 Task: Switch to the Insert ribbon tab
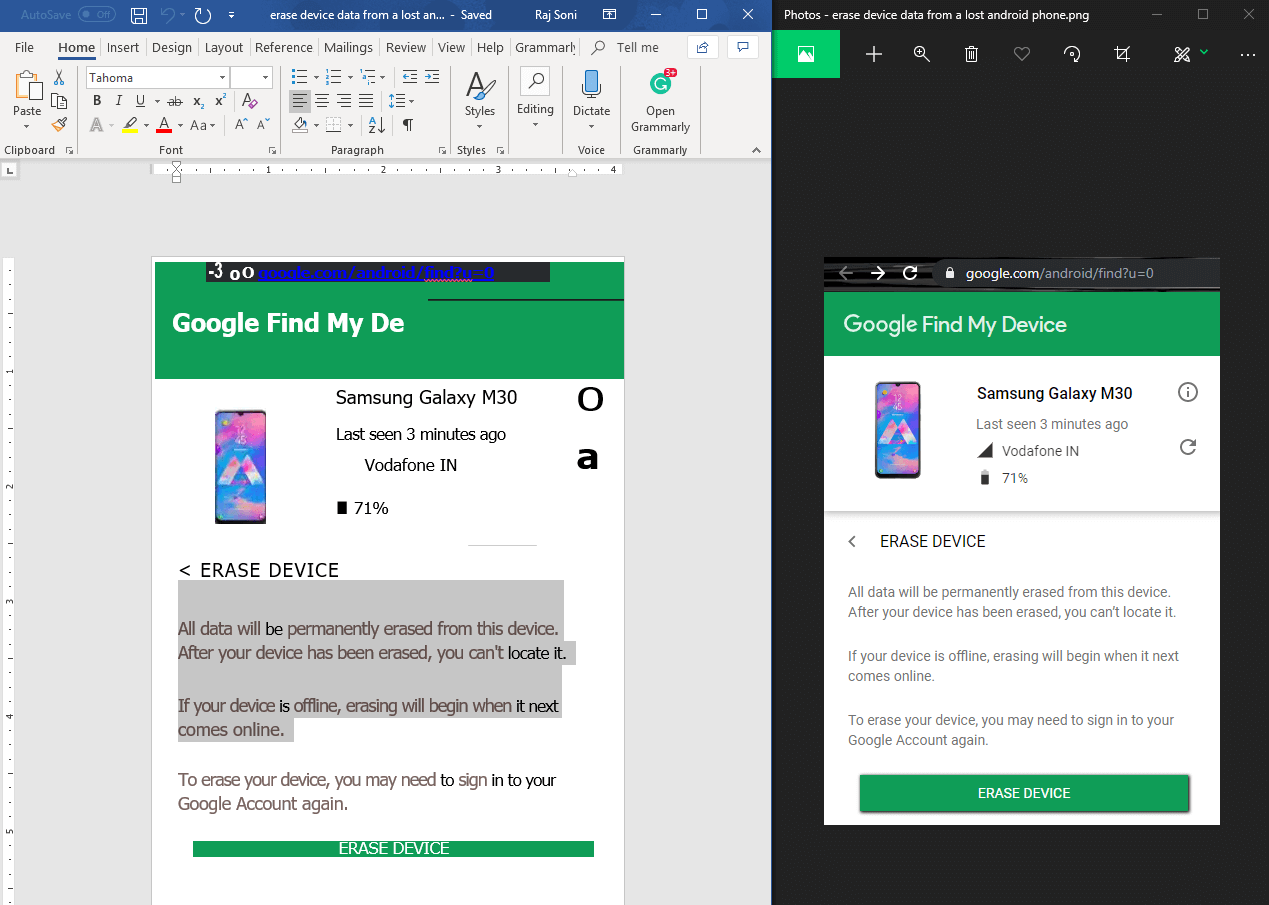123,47
